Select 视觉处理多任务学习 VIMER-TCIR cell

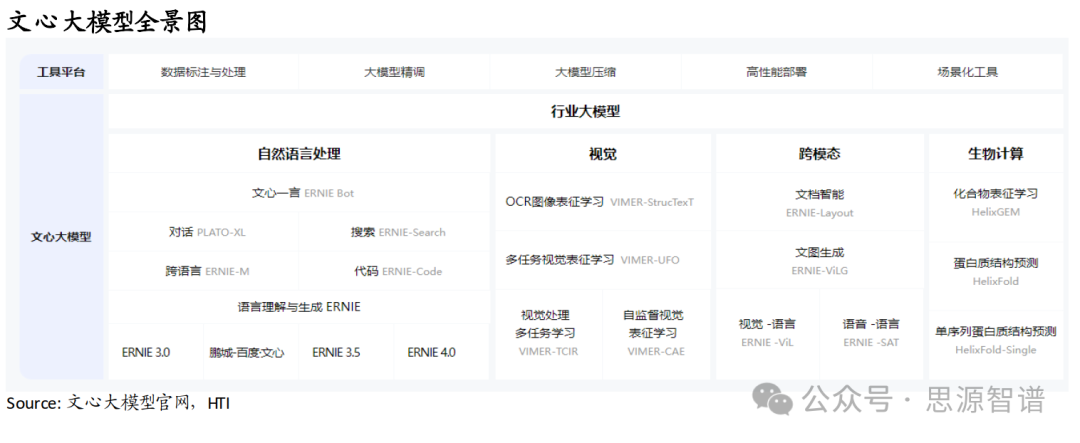548,333
